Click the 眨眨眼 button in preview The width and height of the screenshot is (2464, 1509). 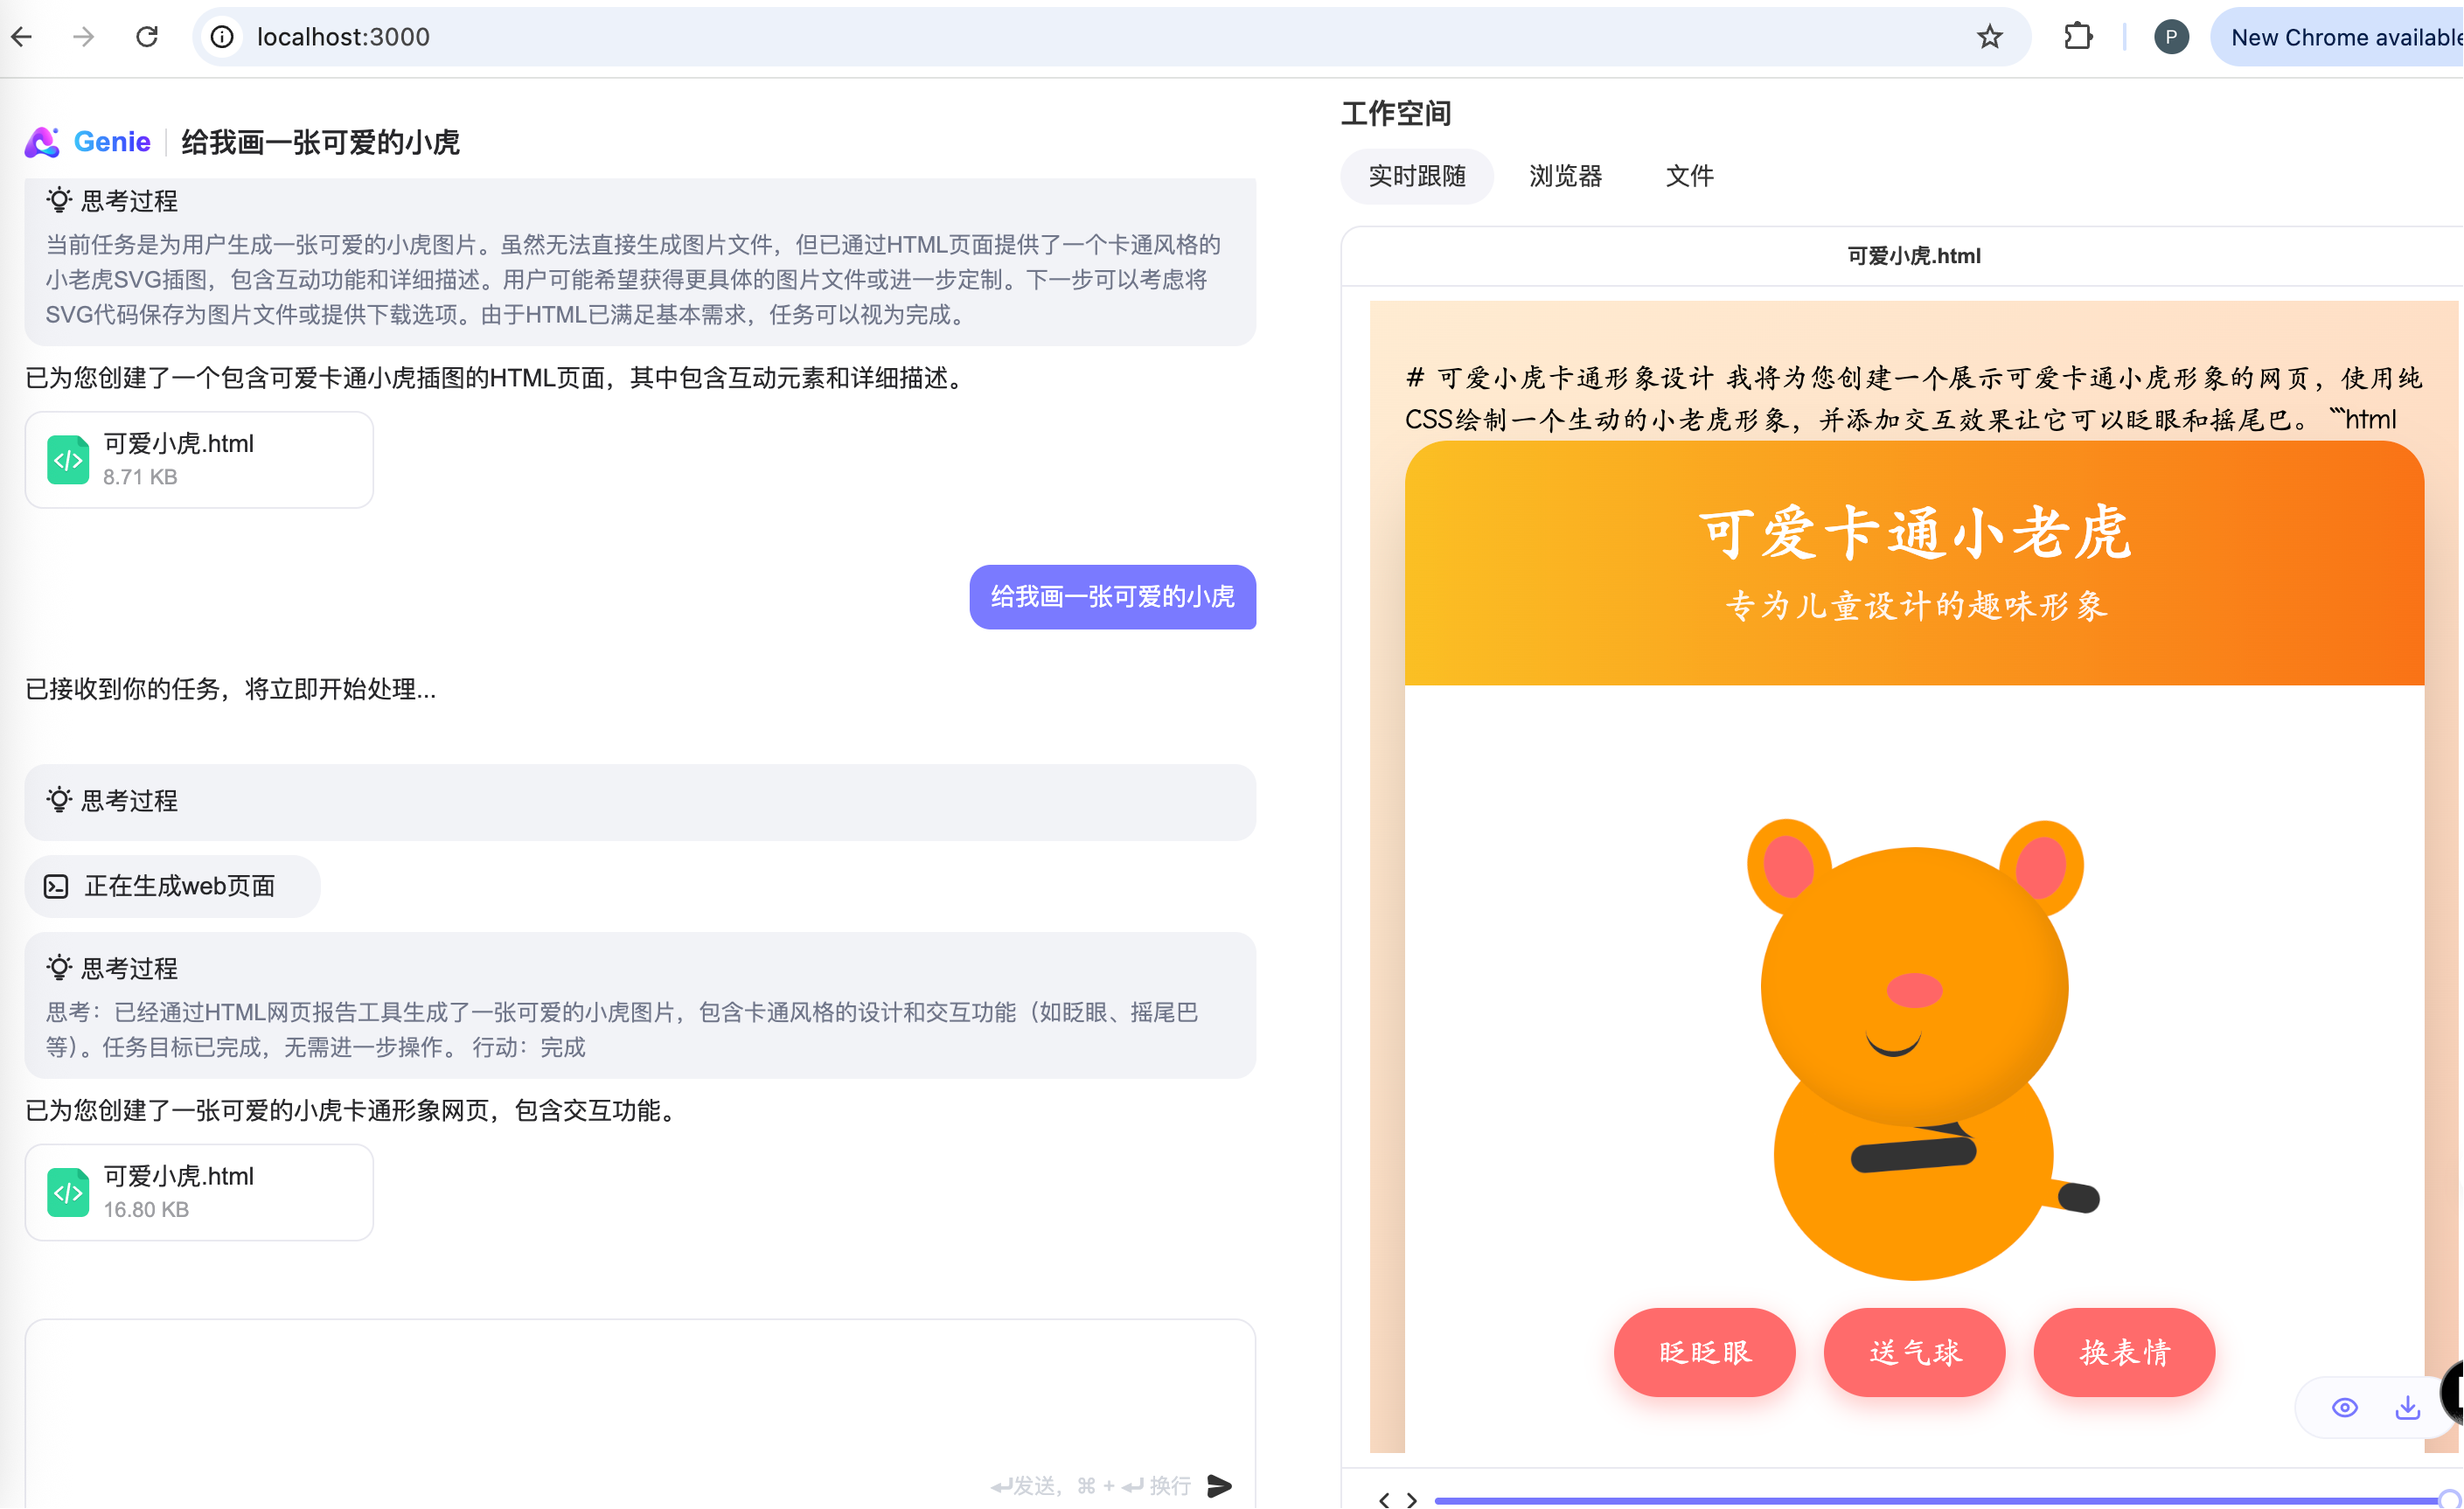click(x=1704, y=1352)
